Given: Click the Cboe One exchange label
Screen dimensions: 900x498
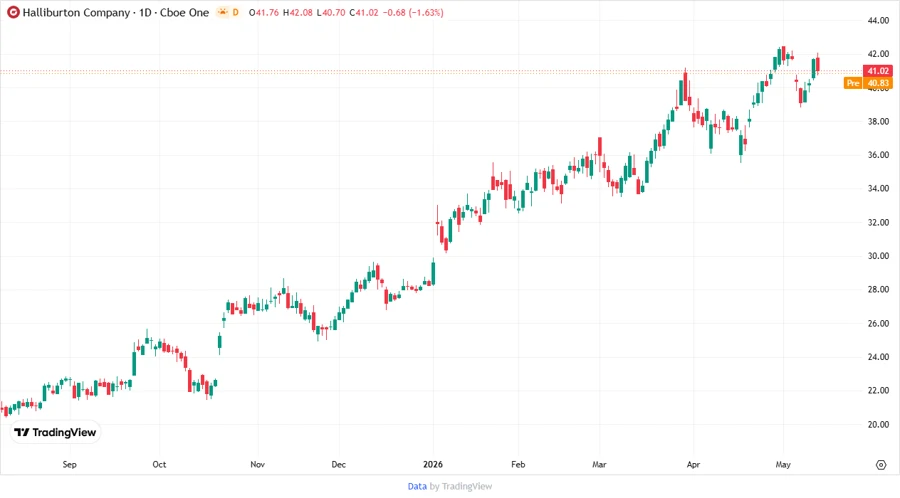Looking at the screenshot, I should pos(184,13).
